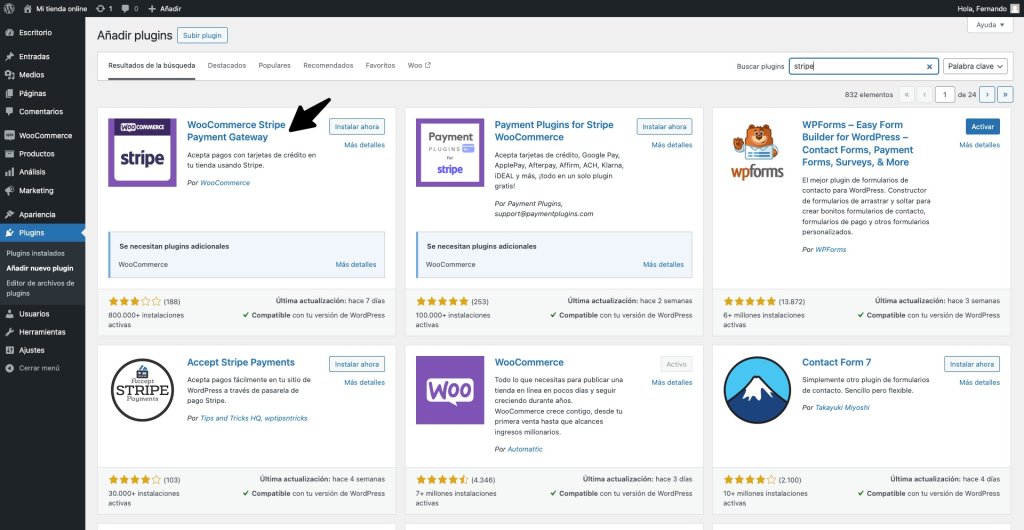This screenshot has height=530, width=1024.
Task: Open Herramientas in the sidebar
Action: point(42,332)
